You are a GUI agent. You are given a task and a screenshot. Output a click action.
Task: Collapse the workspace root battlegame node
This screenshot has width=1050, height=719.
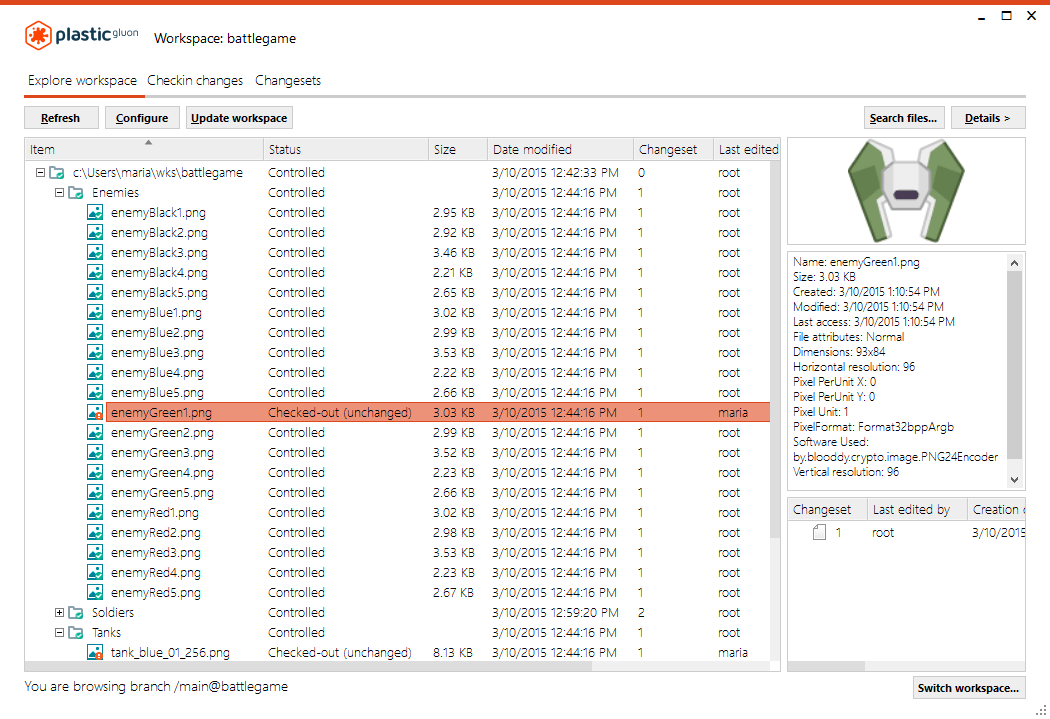pos(40,173)
